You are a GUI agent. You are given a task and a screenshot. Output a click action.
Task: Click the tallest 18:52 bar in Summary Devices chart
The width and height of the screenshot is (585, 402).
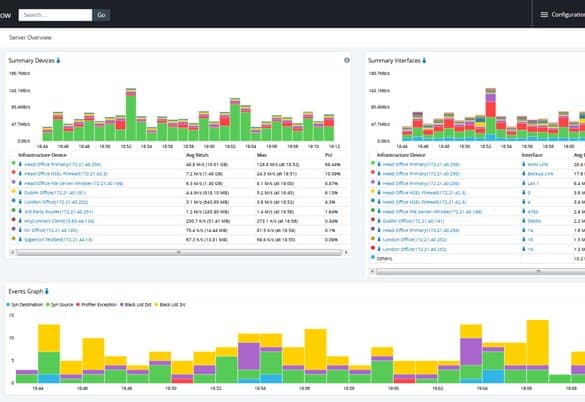[131, 115]
